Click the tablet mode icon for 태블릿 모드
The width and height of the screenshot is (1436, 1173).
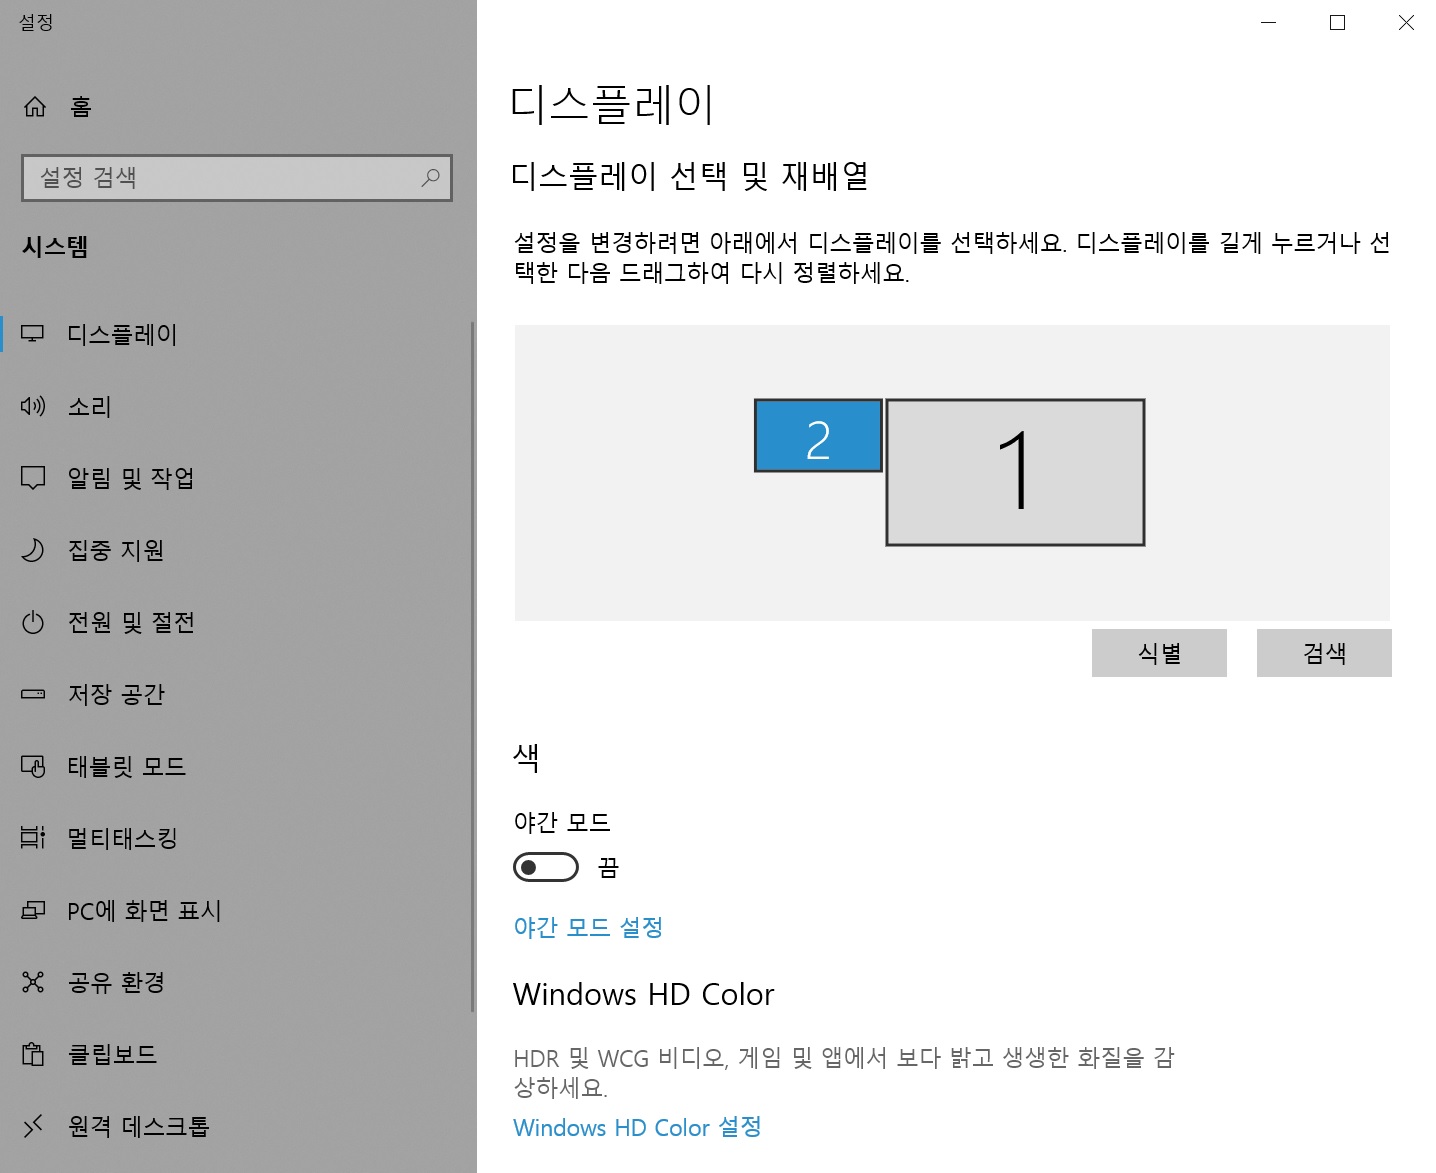(33, 766)
